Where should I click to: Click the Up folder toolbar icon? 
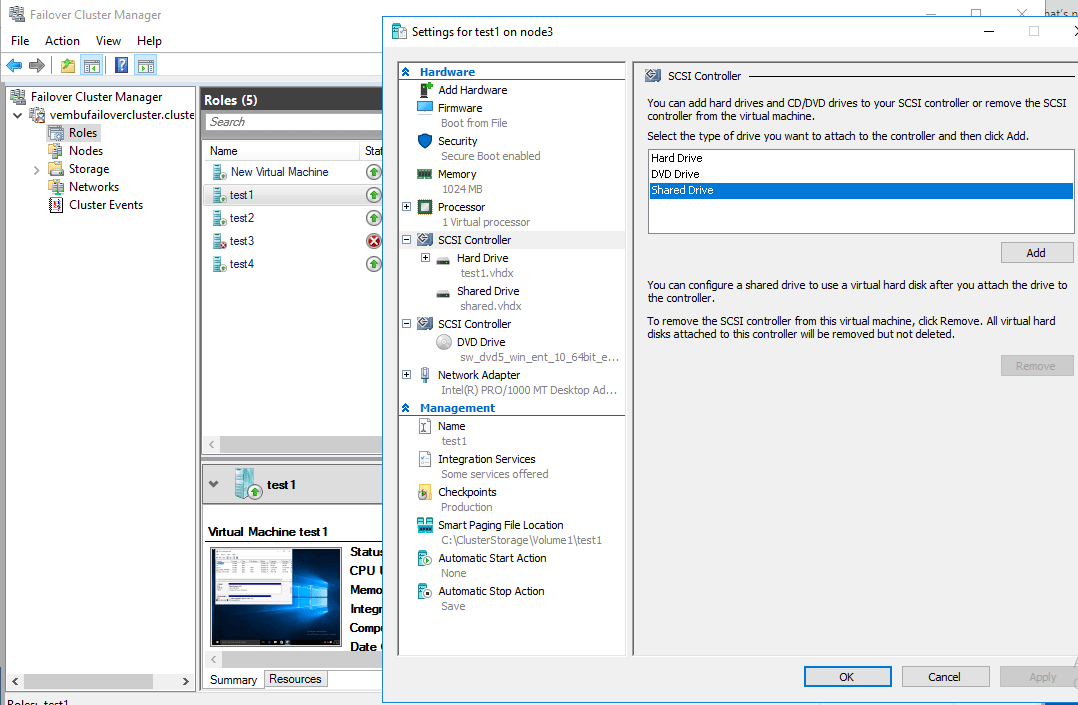(x=67, y=65)
